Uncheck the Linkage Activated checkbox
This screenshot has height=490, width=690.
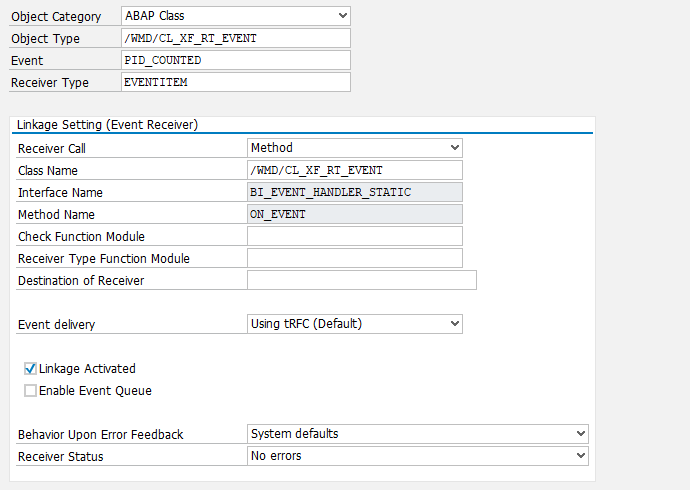30,368
